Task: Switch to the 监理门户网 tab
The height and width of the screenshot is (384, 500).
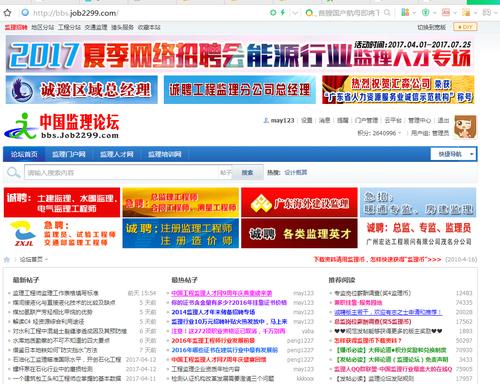Action: [69, 154]
